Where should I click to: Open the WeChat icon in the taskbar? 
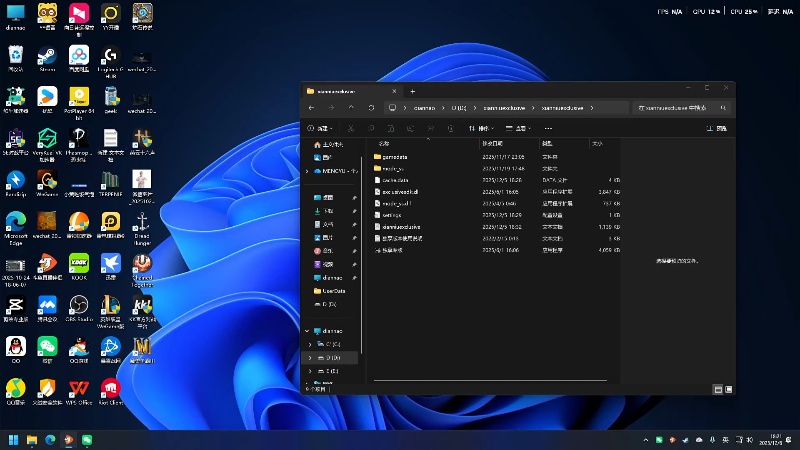(x=87, y=439)
